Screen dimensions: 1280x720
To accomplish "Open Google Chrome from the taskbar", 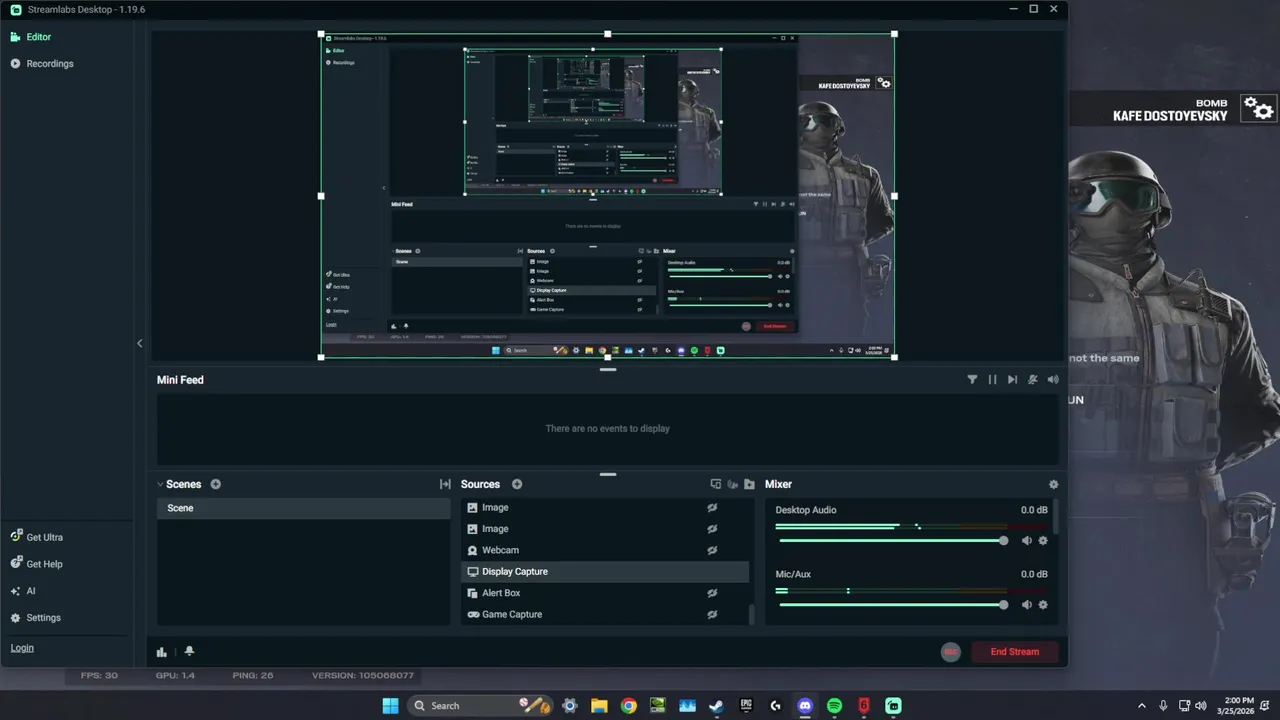I will click(x=628, y=705).
